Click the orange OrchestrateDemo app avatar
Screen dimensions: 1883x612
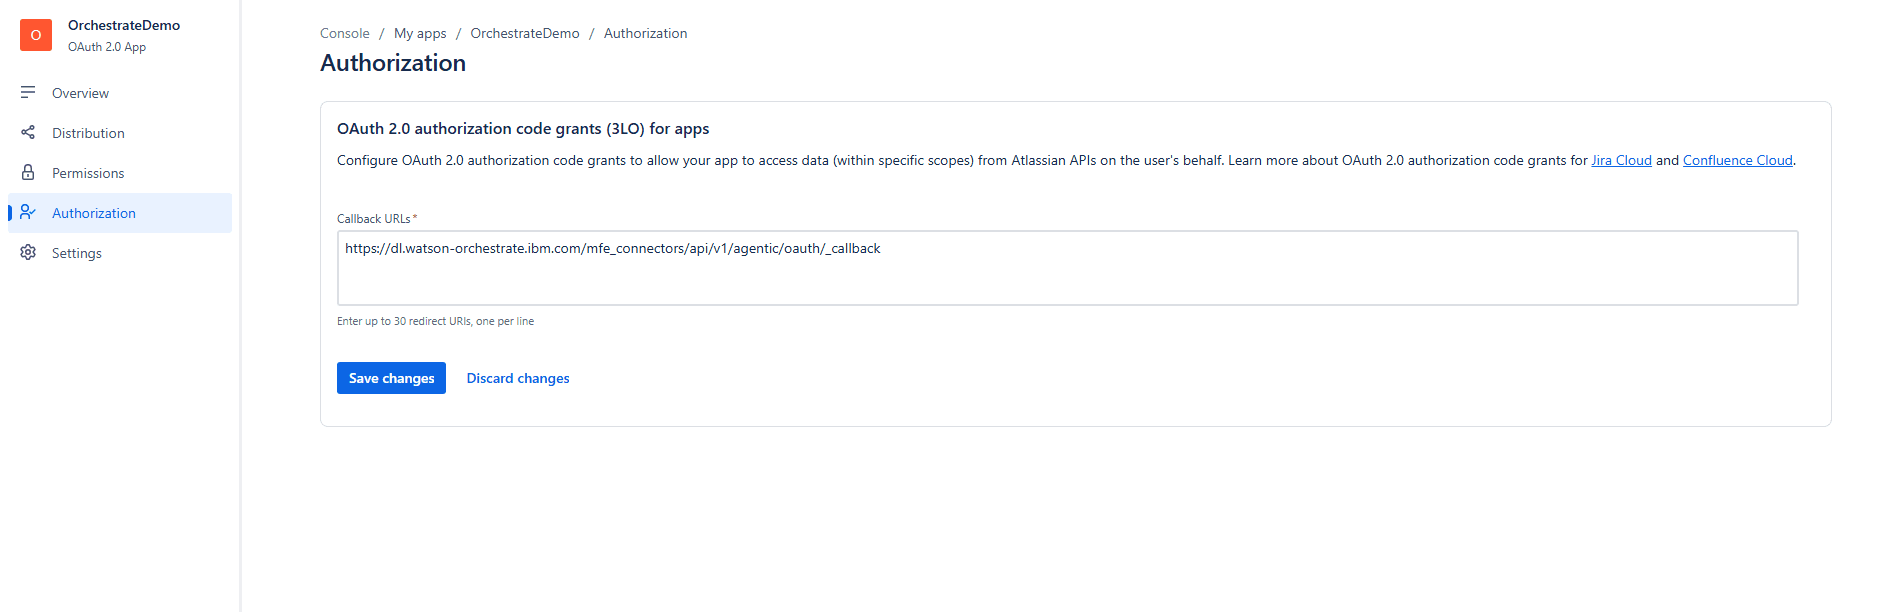click(x=36, y=35)
